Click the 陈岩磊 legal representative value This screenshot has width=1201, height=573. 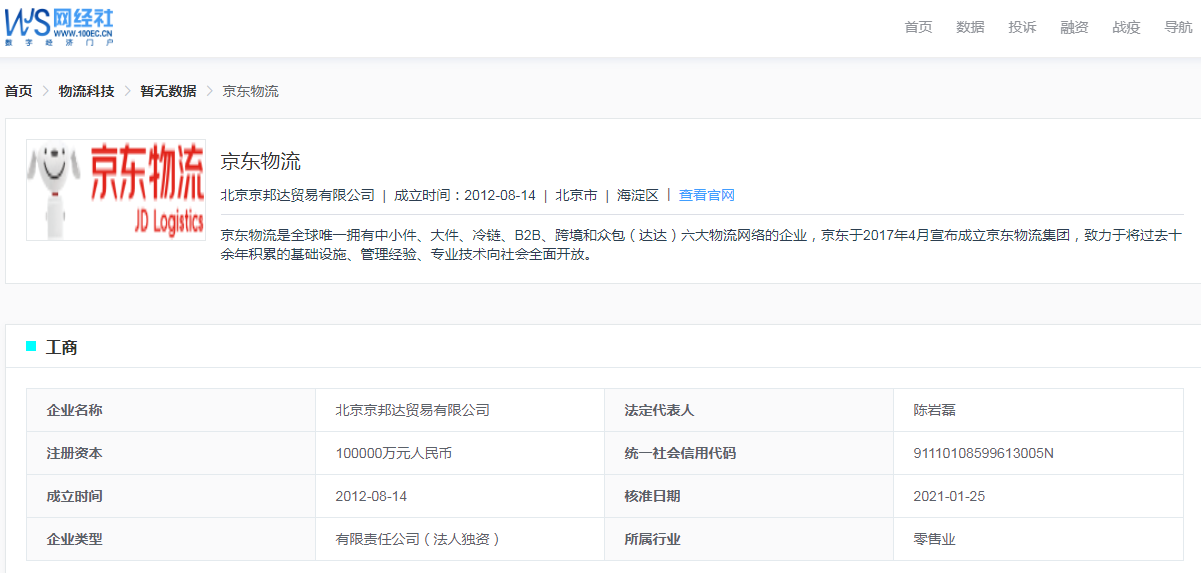(935, 410)
